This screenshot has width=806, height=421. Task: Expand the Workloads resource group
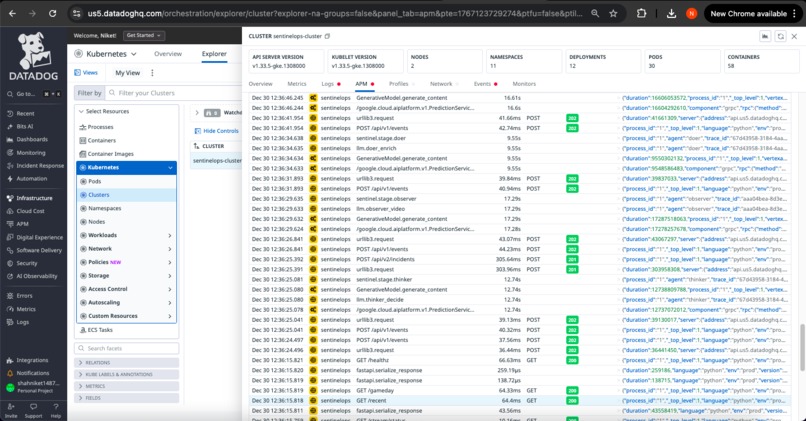tap(170, 235)
